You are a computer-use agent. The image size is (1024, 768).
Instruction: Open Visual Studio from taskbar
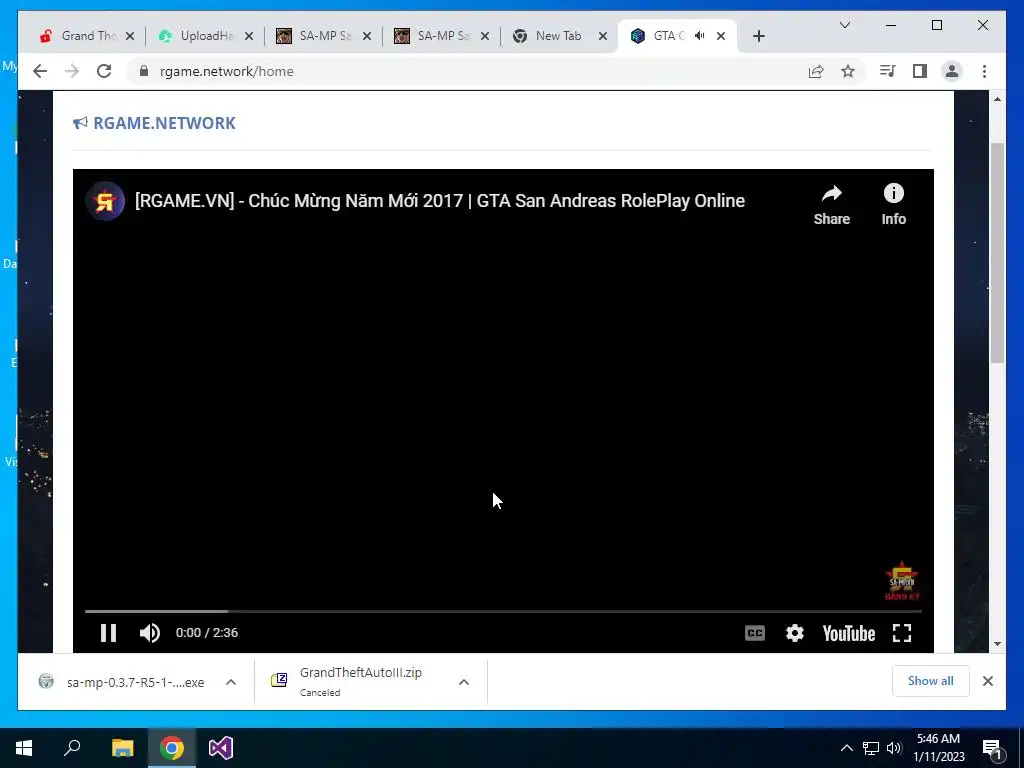(221, 748)
